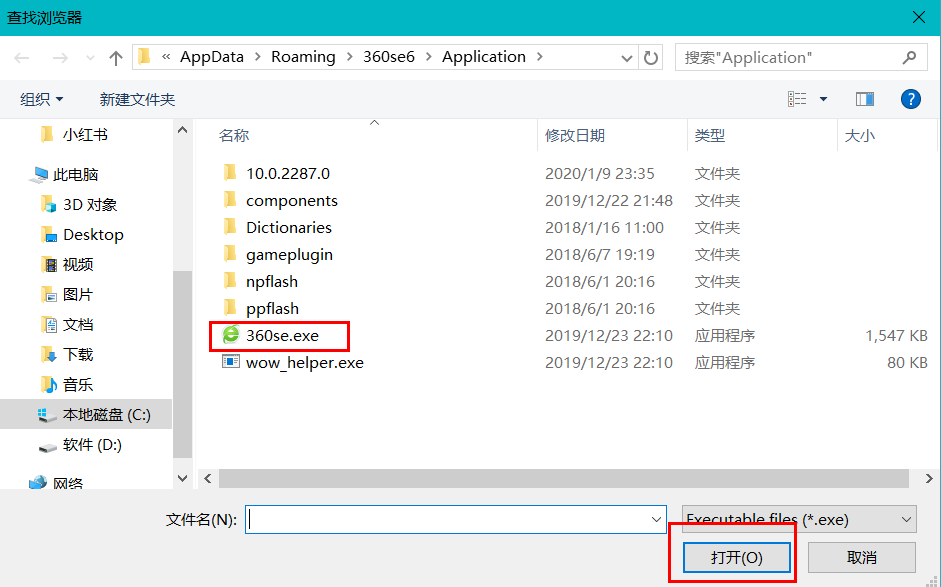941x587 pixels.
Task: Click the gameplugin folder name
Action: point(289,255)
